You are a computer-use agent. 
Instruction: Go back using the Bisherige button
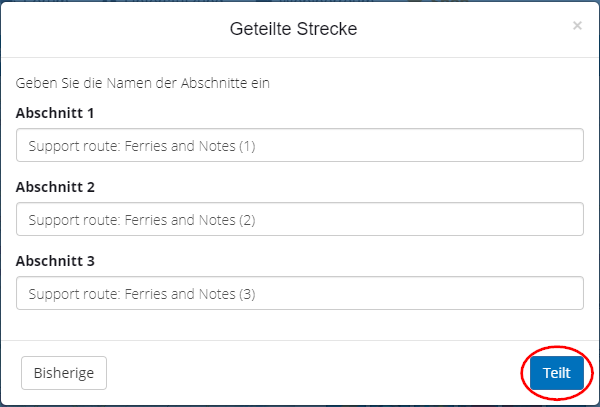coord(64,373)
